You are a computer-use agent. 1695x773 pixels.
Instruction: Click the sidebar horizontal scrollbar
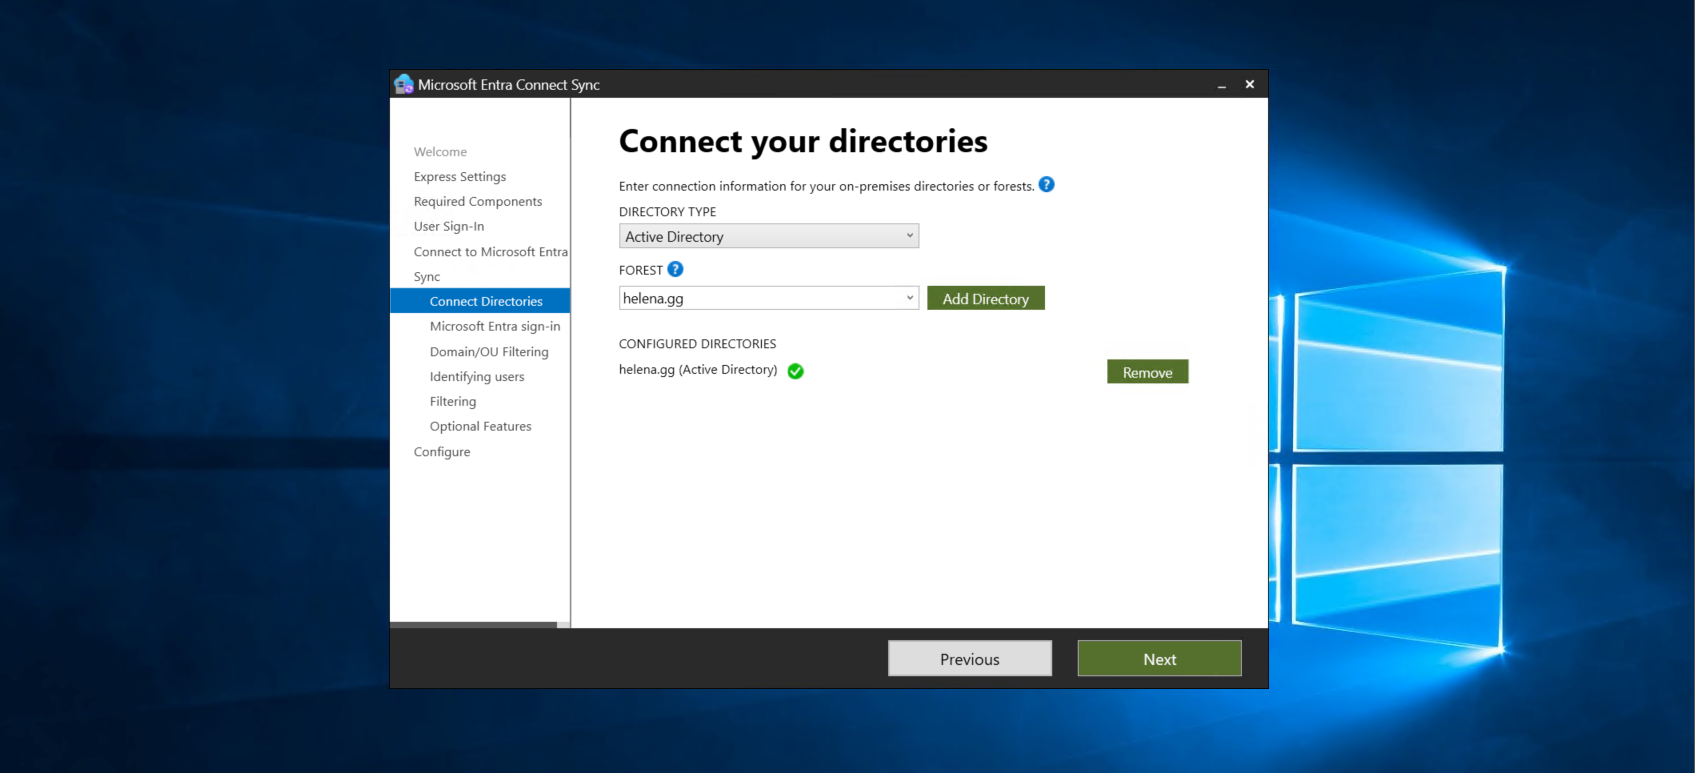click(x=473, y=625)
